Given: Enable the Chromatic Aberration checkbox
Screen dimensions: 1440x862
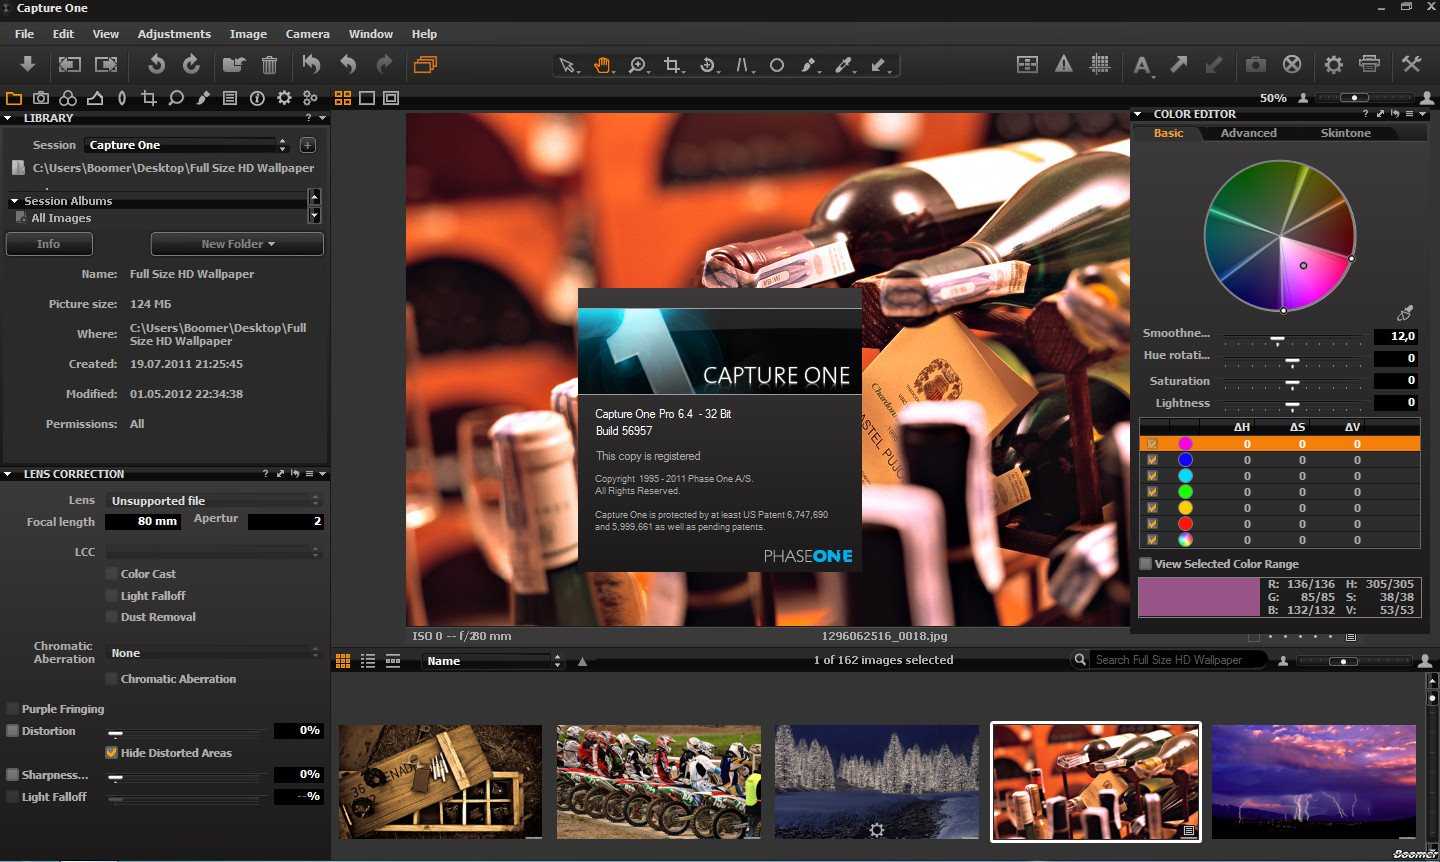Looking at the screenshot, I should pyautogui.click(x=112, y=679).
